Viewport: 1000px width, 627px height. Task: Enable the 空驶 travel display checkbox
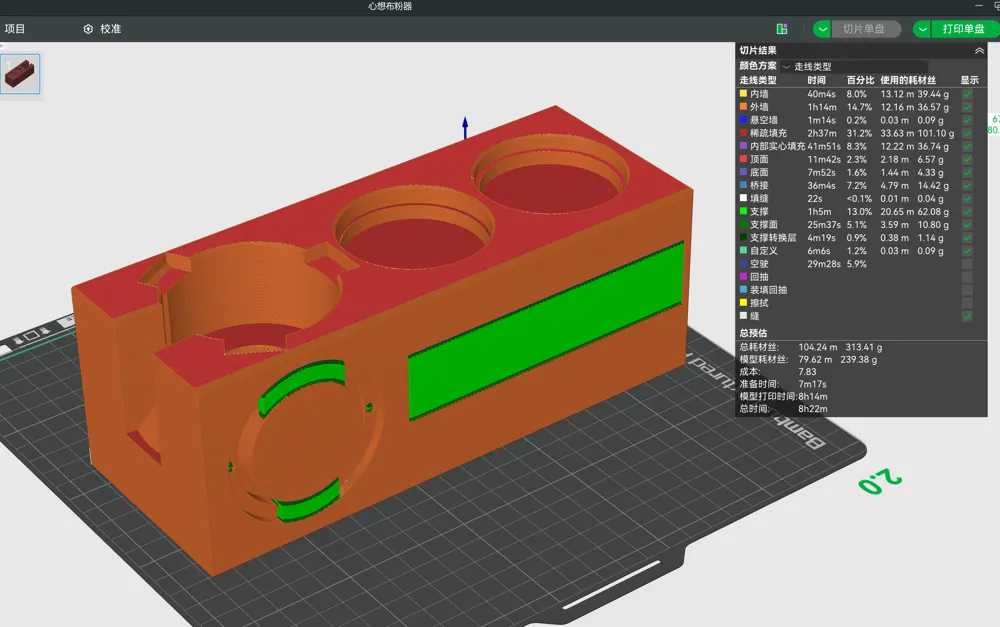point(967,264)
